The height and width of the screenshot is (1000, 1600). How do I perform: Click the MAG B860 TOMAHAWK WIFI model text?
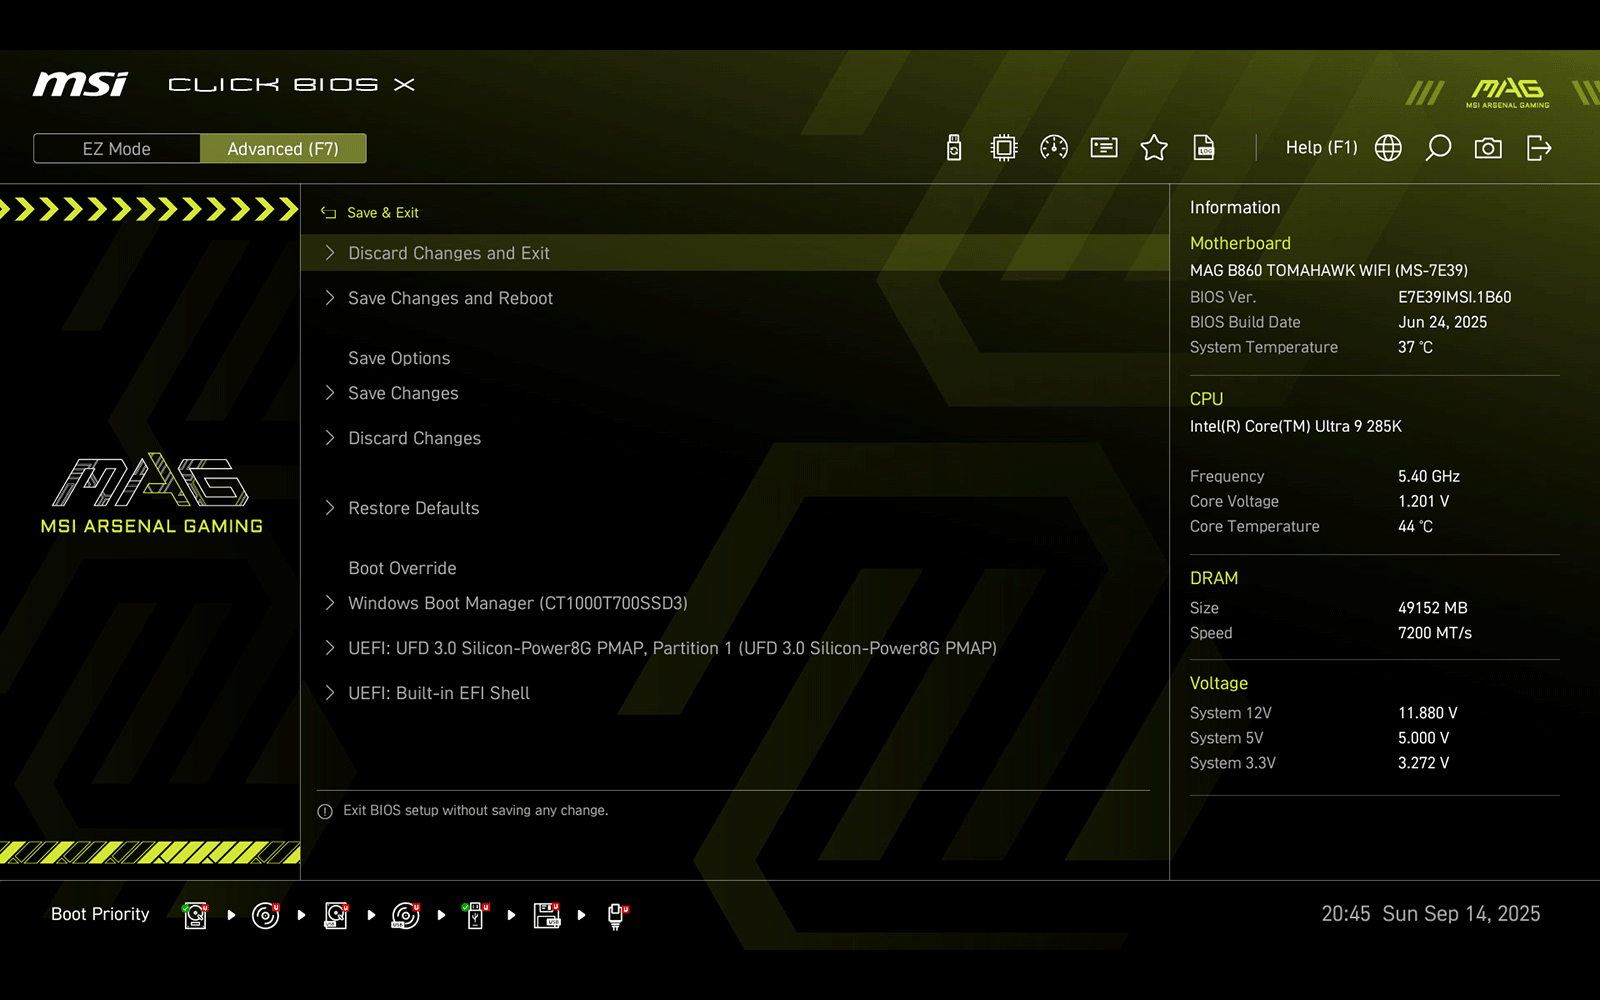1329,270
